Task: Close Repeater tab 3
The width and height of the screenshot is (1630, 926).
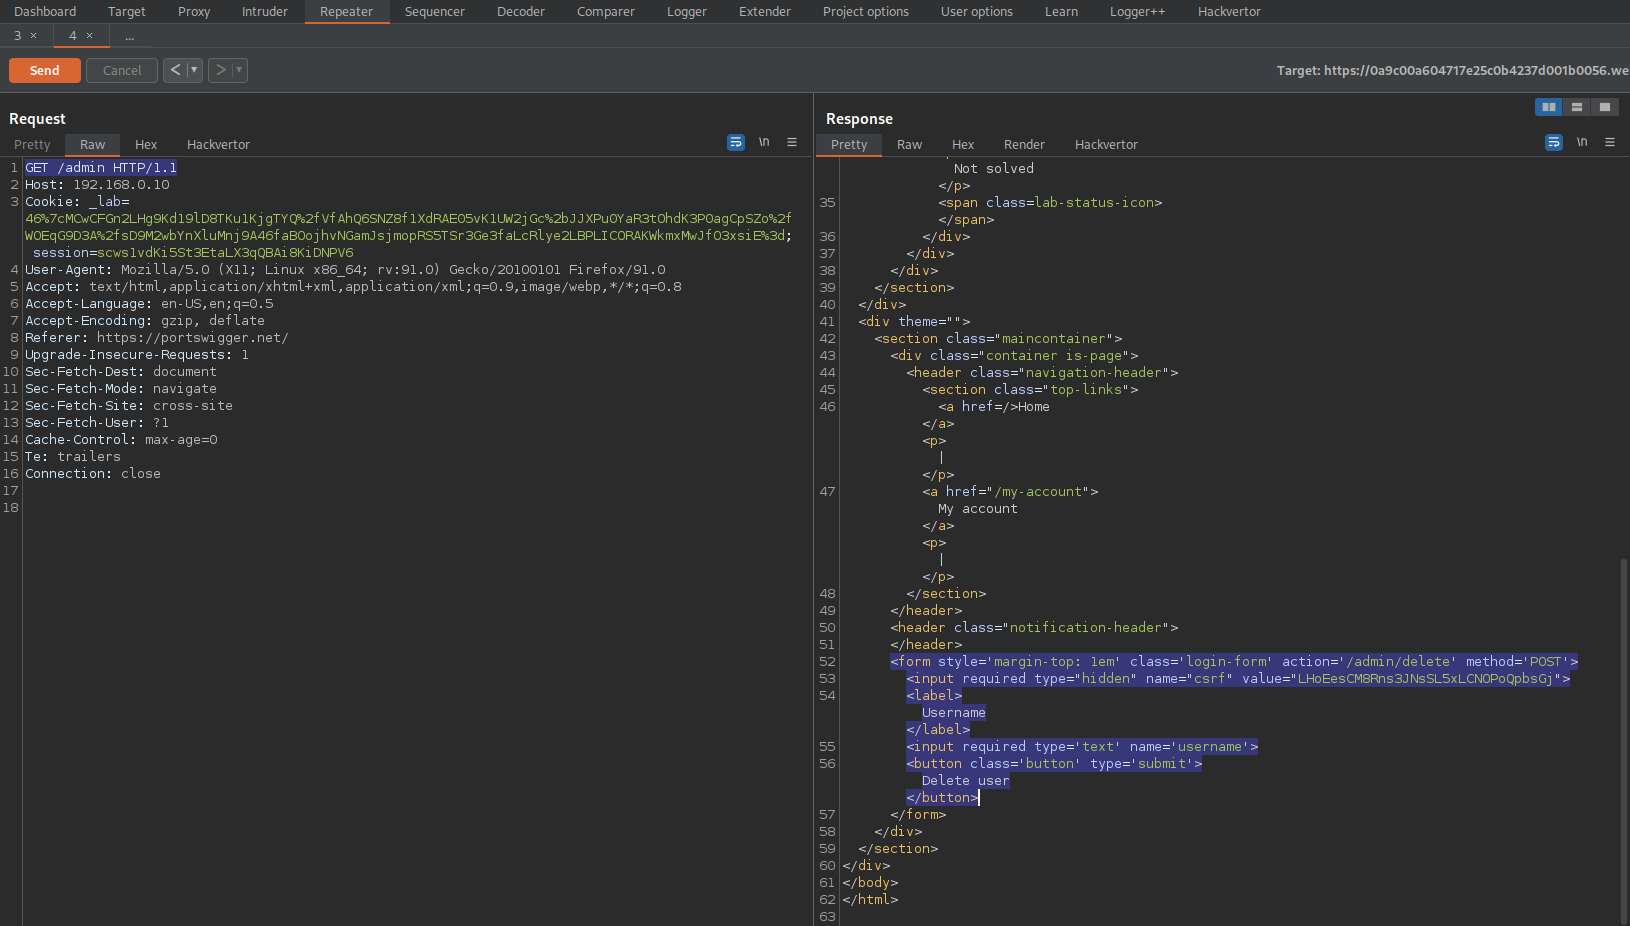Action: (x=34, y=36)
